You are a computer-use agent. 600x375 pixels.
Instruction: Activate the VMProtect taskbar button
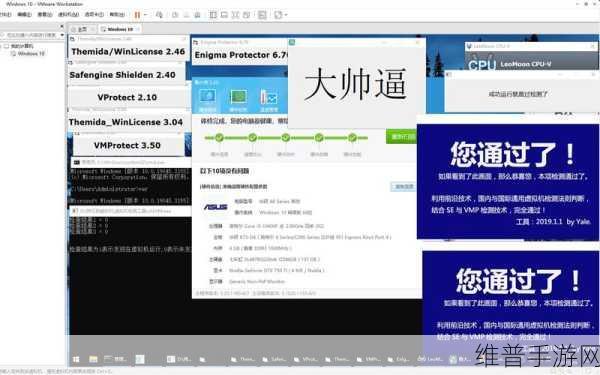coord(368,359)
